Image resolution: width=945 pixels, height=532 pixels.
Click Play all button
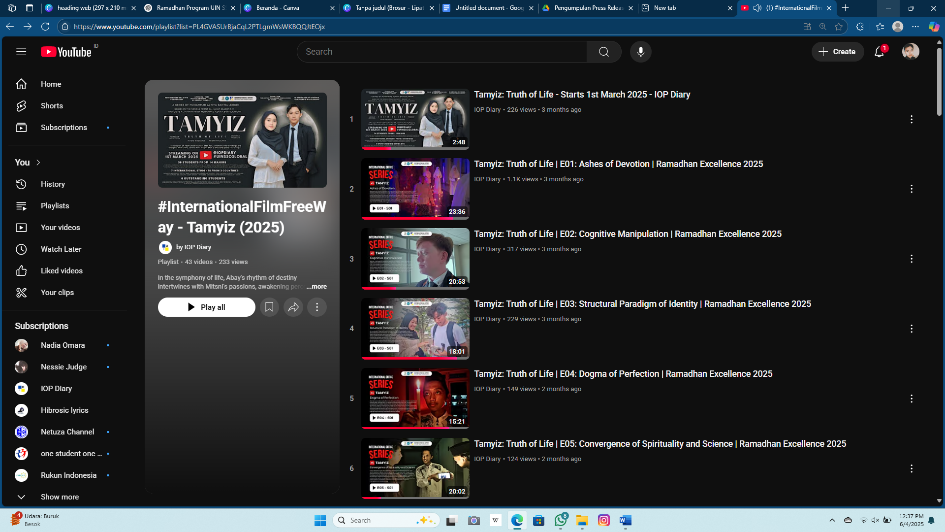point(206,307)
